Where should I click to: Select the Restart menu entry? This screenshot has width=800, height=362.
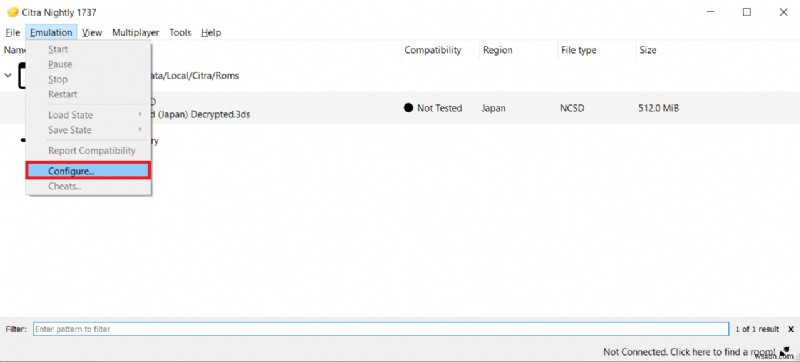(88, 94)
